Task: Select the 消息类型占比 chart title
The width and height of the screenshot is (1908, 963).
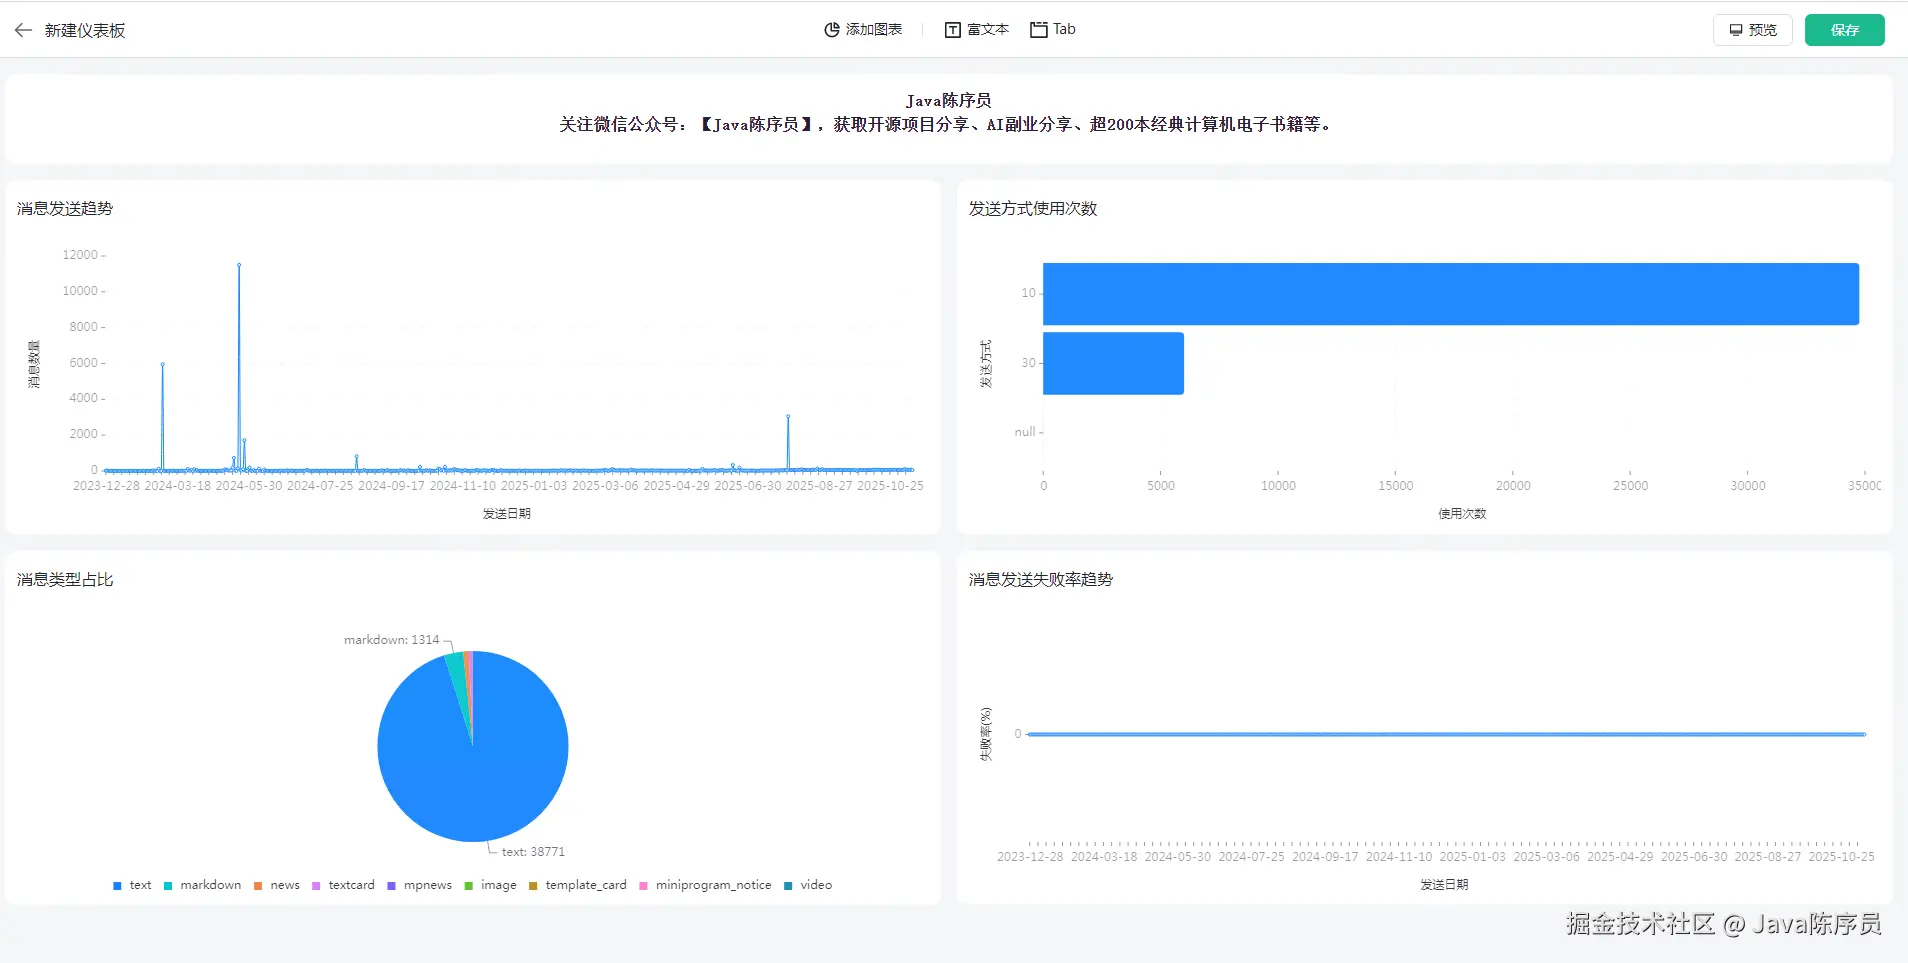Action: point(65,579)
